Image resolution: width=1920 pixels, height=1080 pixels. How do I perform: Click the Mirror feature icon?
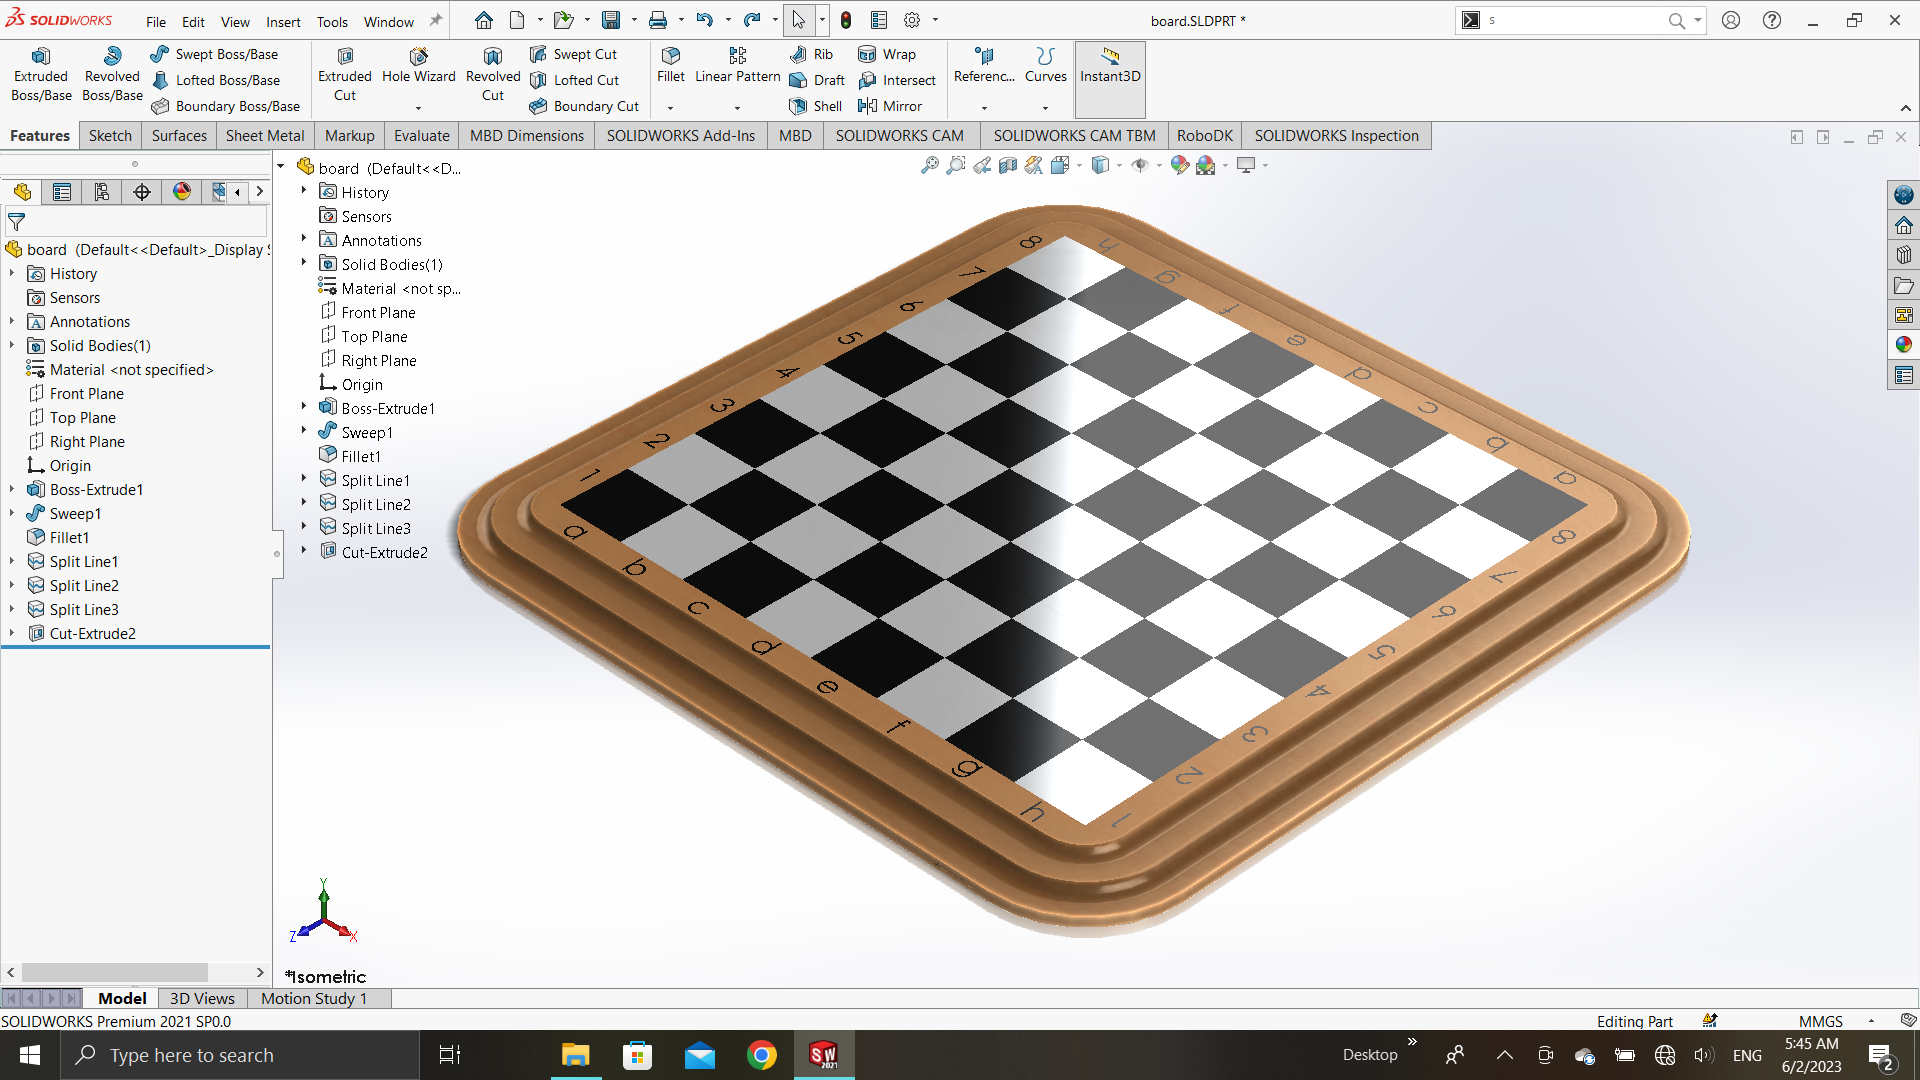click(868, 106)
